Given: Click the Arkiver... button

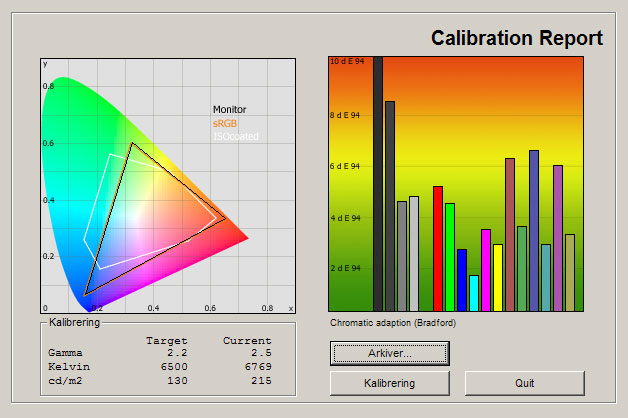Looking at the screenshot, I should click(390, 353).
